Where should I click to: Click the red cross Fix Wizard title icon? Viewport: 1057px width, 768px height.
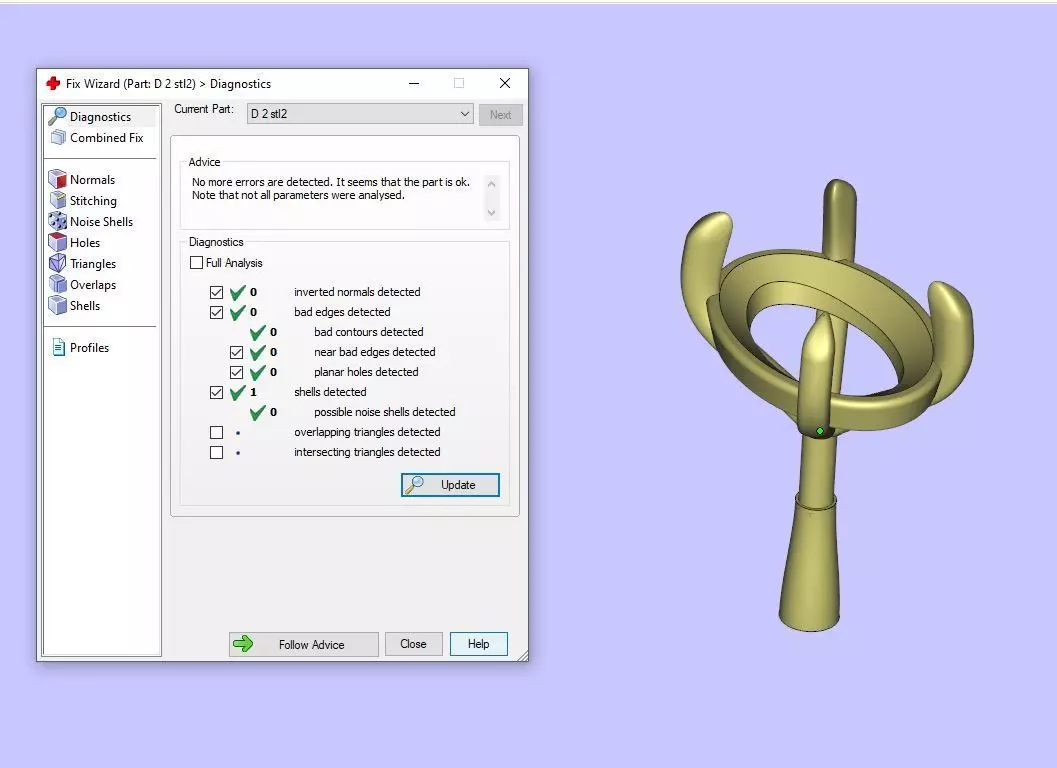coord(53,83)
